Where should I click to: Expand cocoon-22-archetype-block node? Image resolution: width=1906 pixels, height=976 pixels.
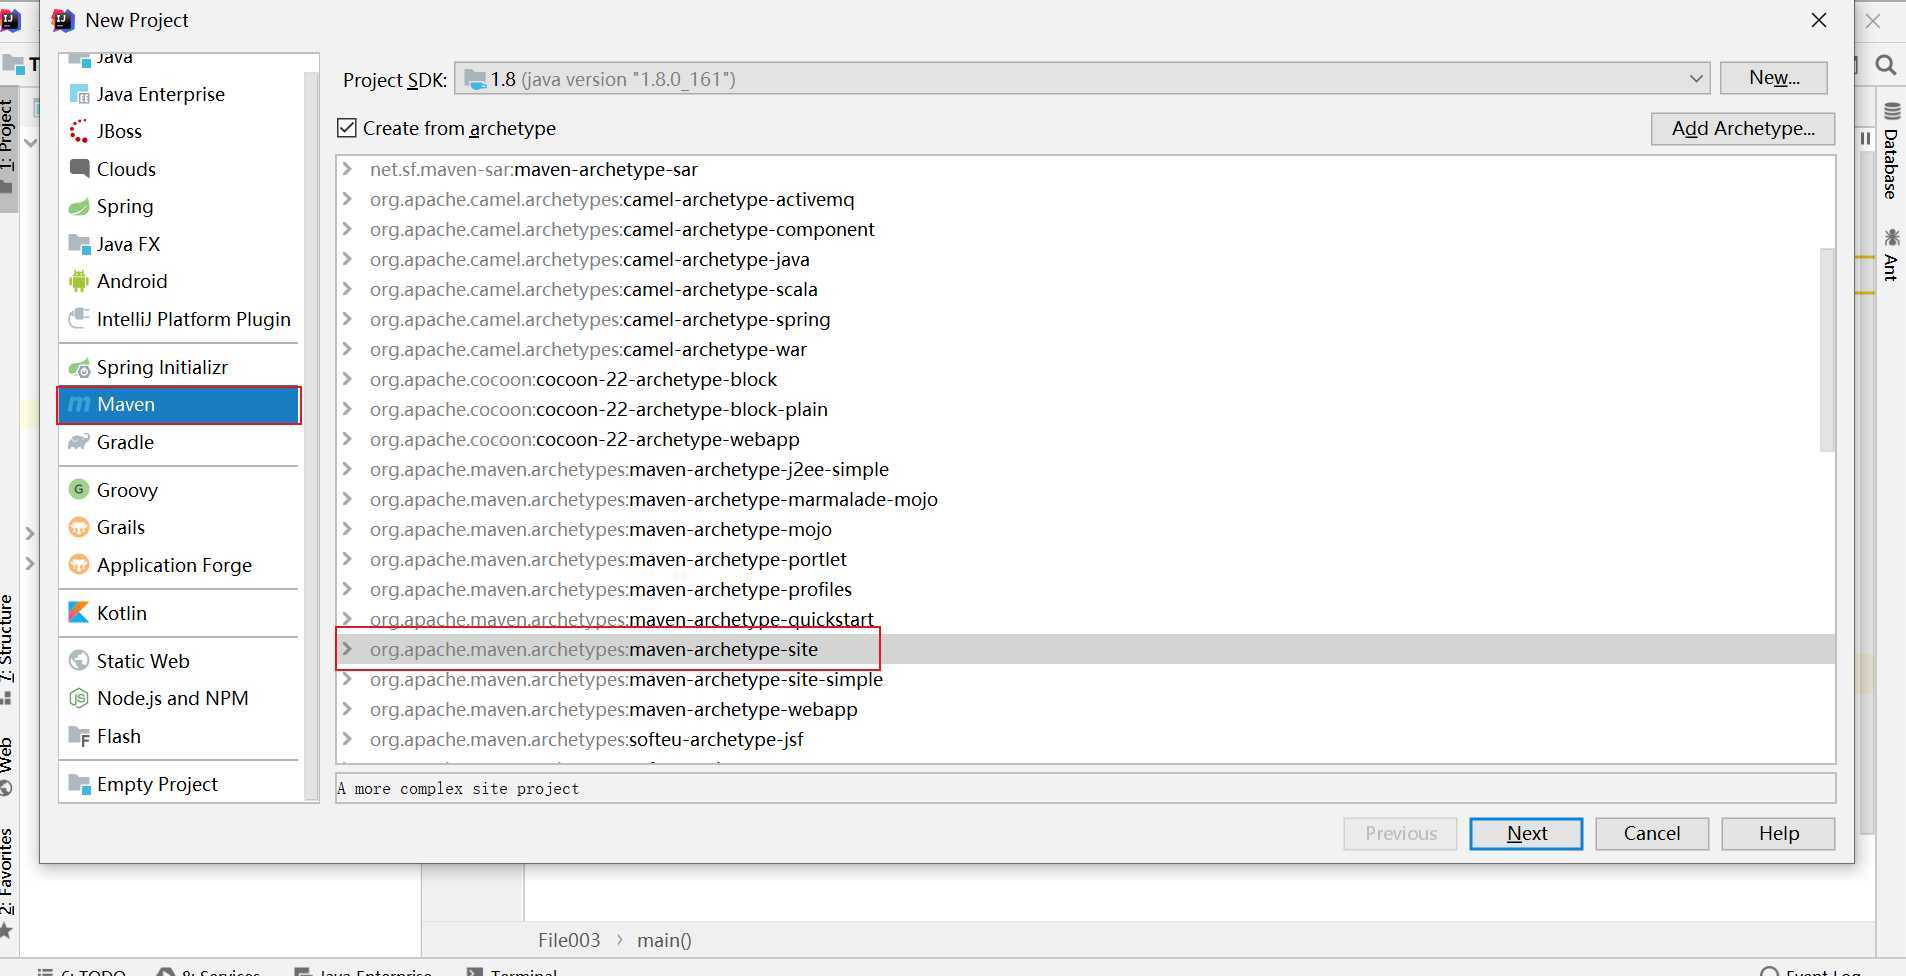347,379
